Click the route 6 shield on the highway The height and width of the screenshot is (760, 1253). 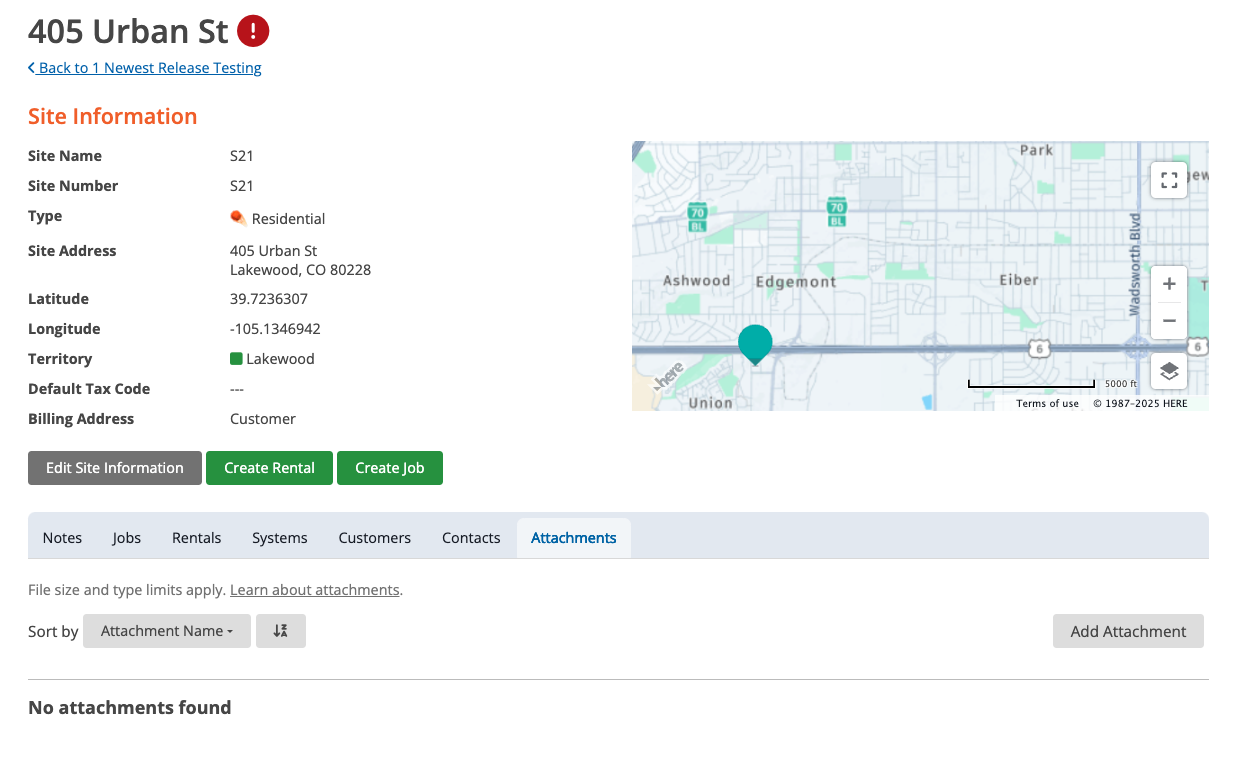[1037, 347]
